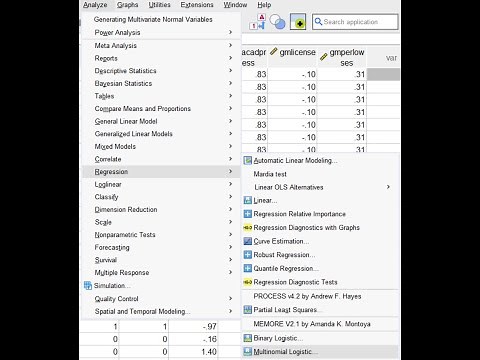Screen dimensions: 480x360
Task: Select the empty var column header
Action: 384,57
